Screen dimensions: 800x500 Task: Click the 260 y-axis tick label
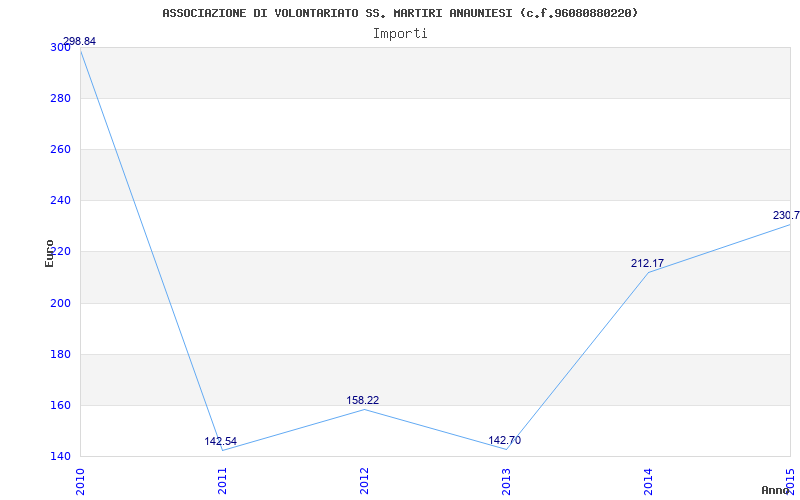click(60, 149)
